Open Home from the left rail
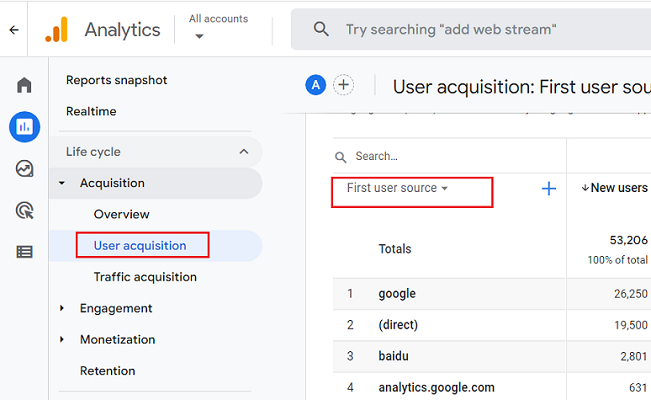The image size is (651, 400). 24,85
